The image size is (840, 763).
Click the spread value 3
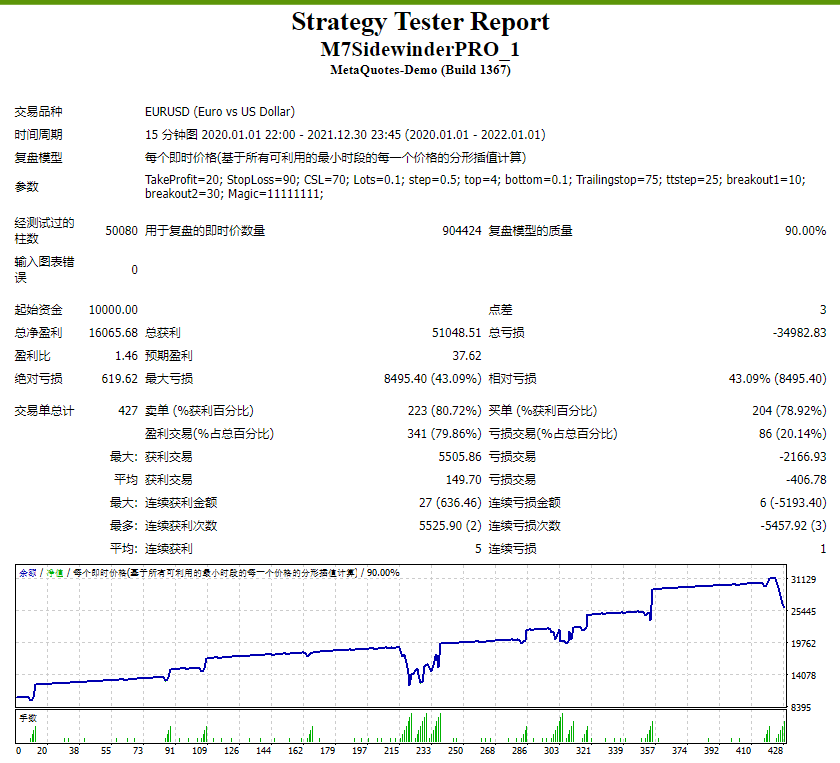[823, 310]
